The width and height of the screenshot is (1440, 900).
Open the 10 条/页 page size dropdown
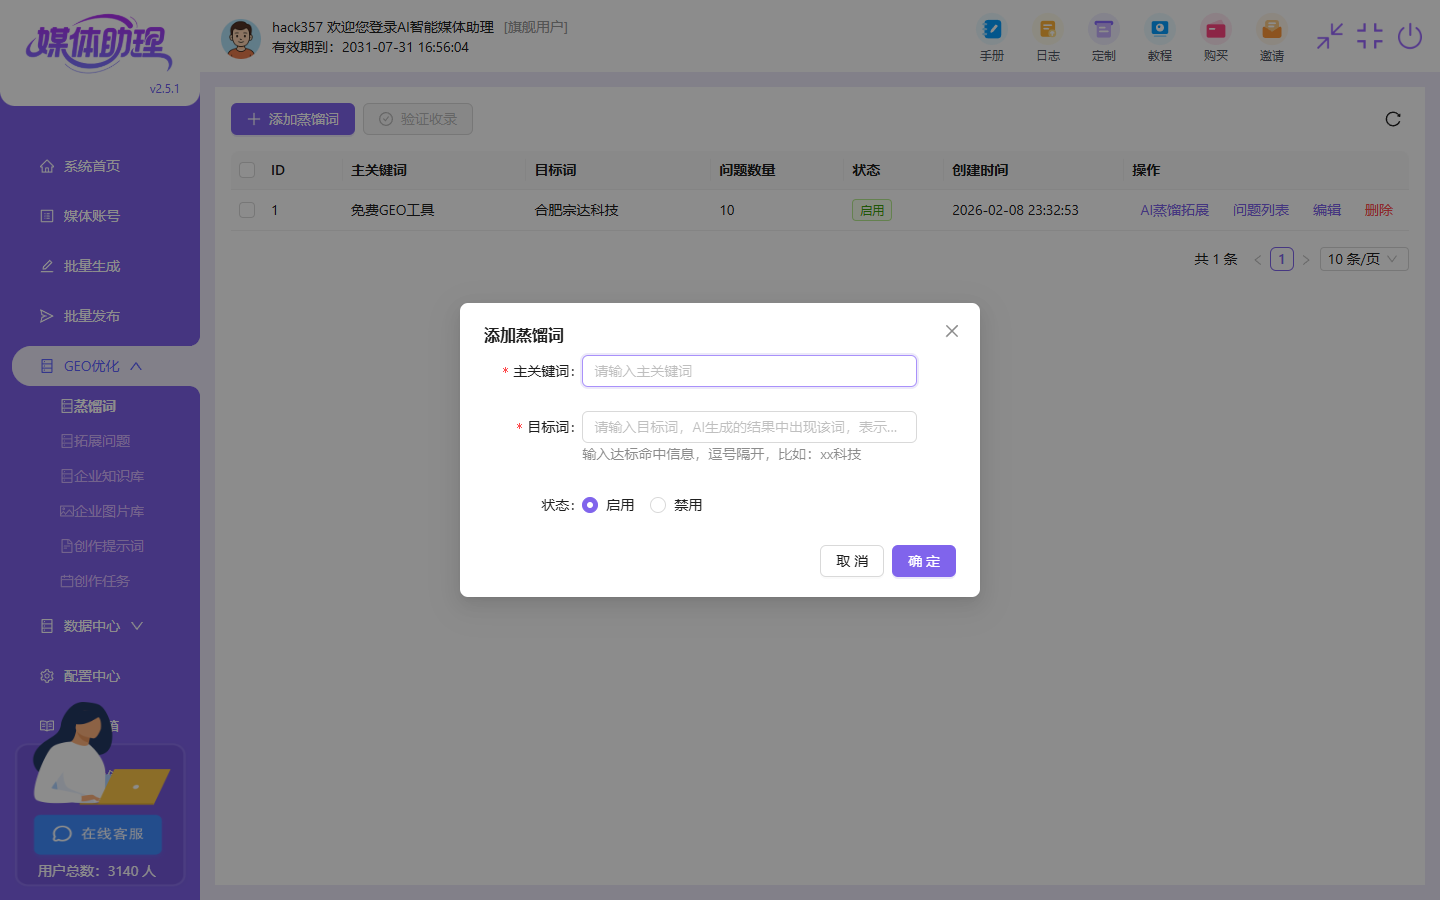click(1364, 259)
